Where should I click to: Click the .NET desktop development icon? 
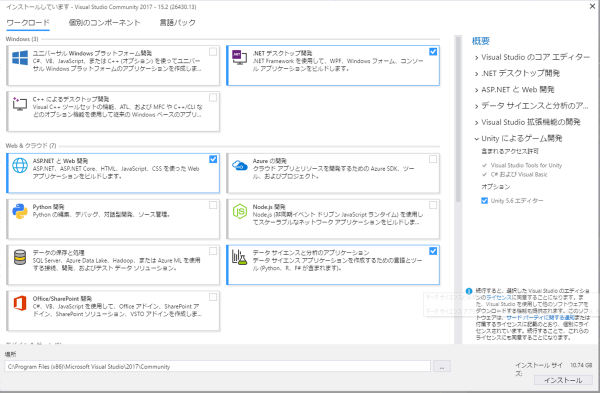(240, 57)
